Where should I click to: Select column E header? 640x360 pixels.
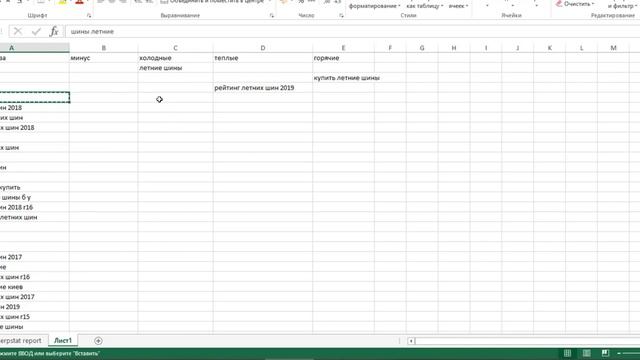pyautogui.click(x=343, y=48)
